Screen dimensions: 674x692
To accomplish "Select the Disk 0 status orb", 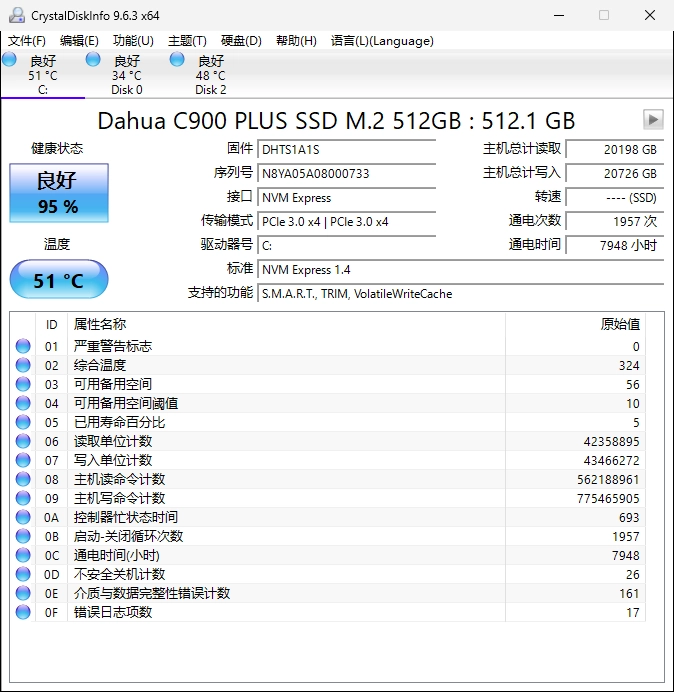I will coord(94,60).
